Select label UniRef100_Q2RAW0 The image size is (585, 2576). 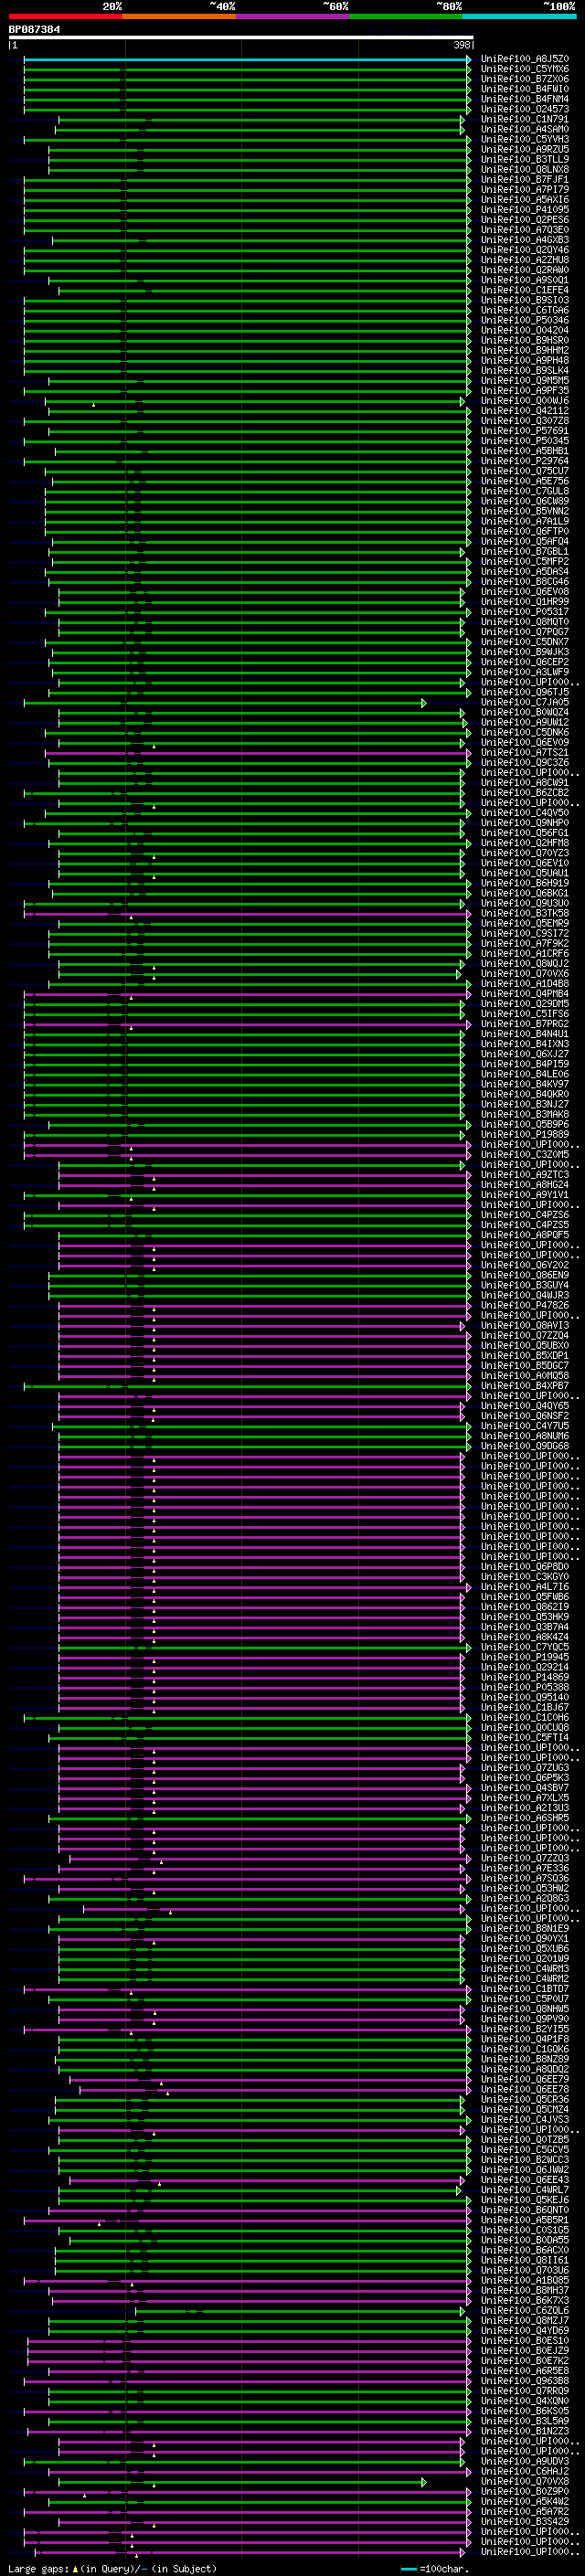point(525,270)
